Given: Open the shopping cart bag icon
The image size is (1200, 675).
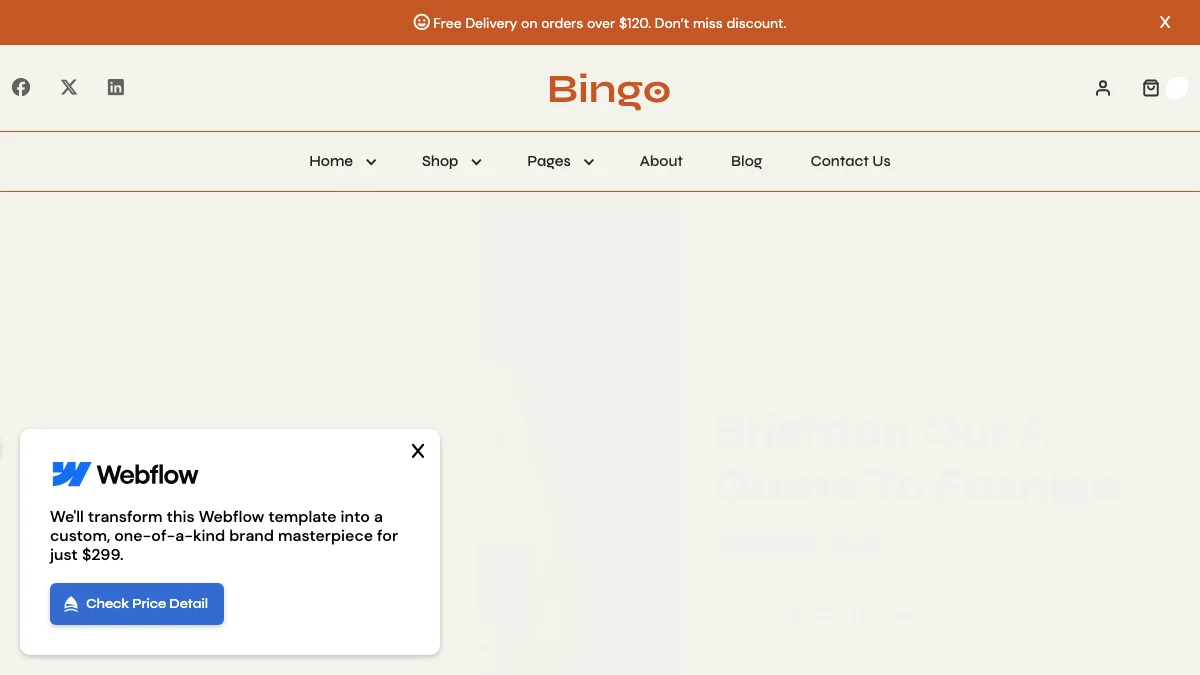Looking at the screenshot, I should point(1151,88).
